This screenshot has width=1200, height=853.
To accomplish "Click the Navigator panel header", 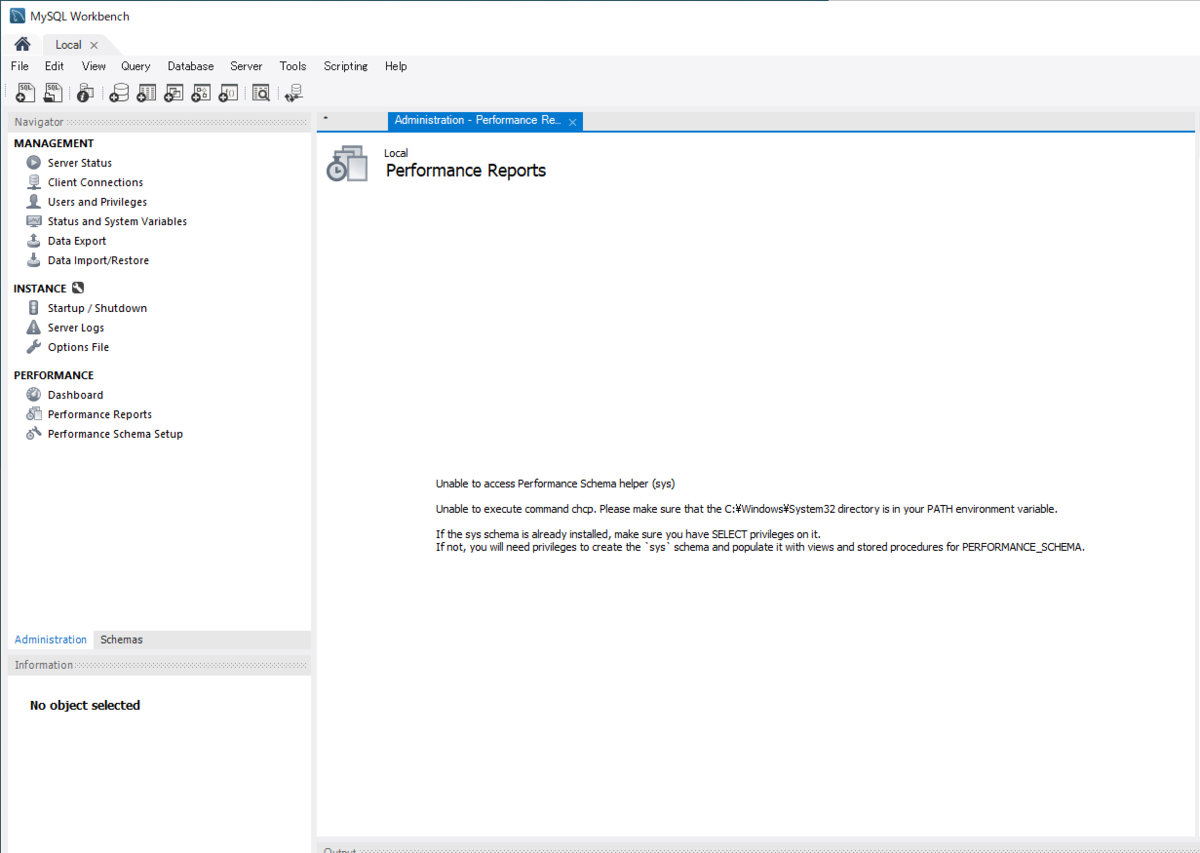I will click(159, 122).
